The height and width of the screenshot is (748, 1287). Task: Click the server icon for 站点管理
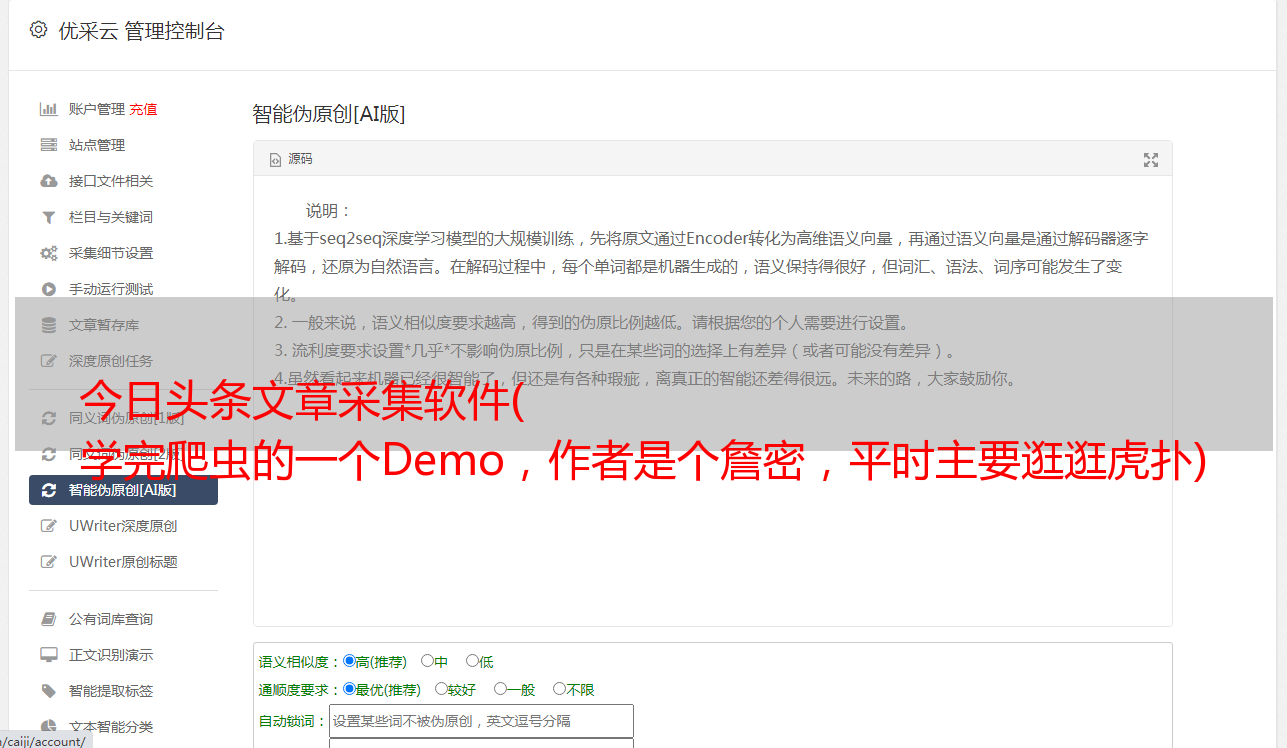[48, 145]
